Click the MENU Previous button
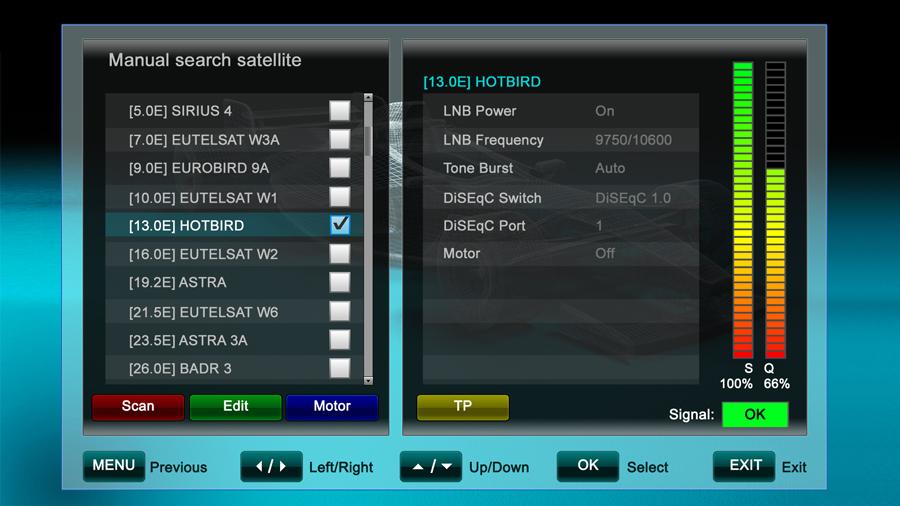 coord(114,466)
